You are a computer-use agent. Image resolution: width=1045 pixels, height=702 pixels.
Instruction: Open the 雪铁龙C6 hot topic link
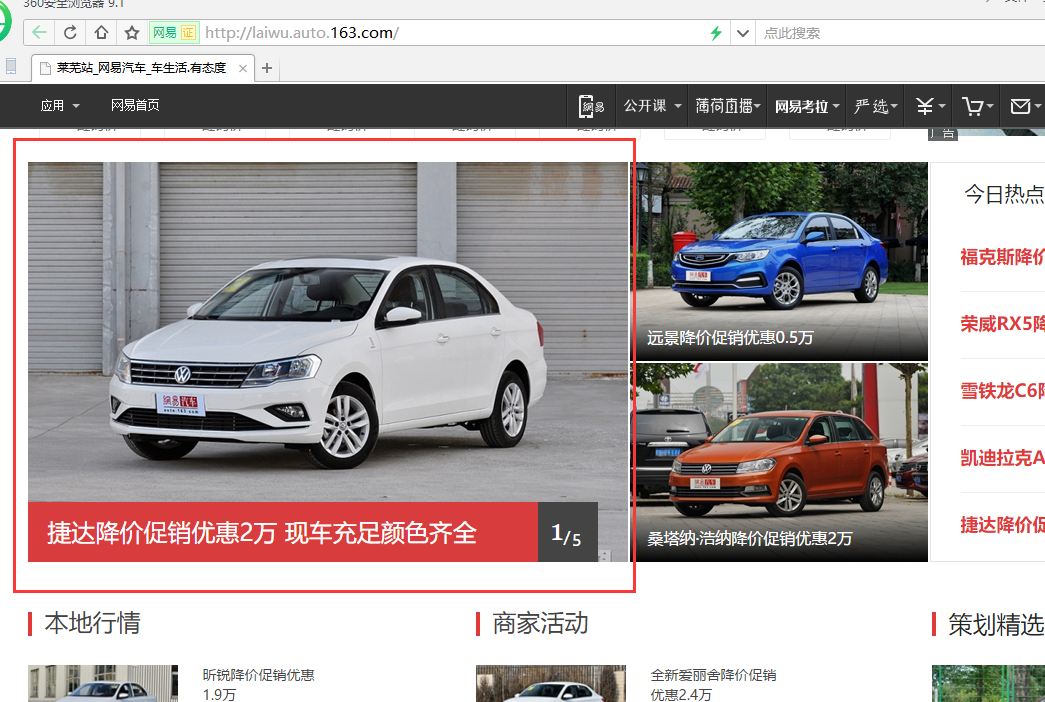(x=1002, y=391)
